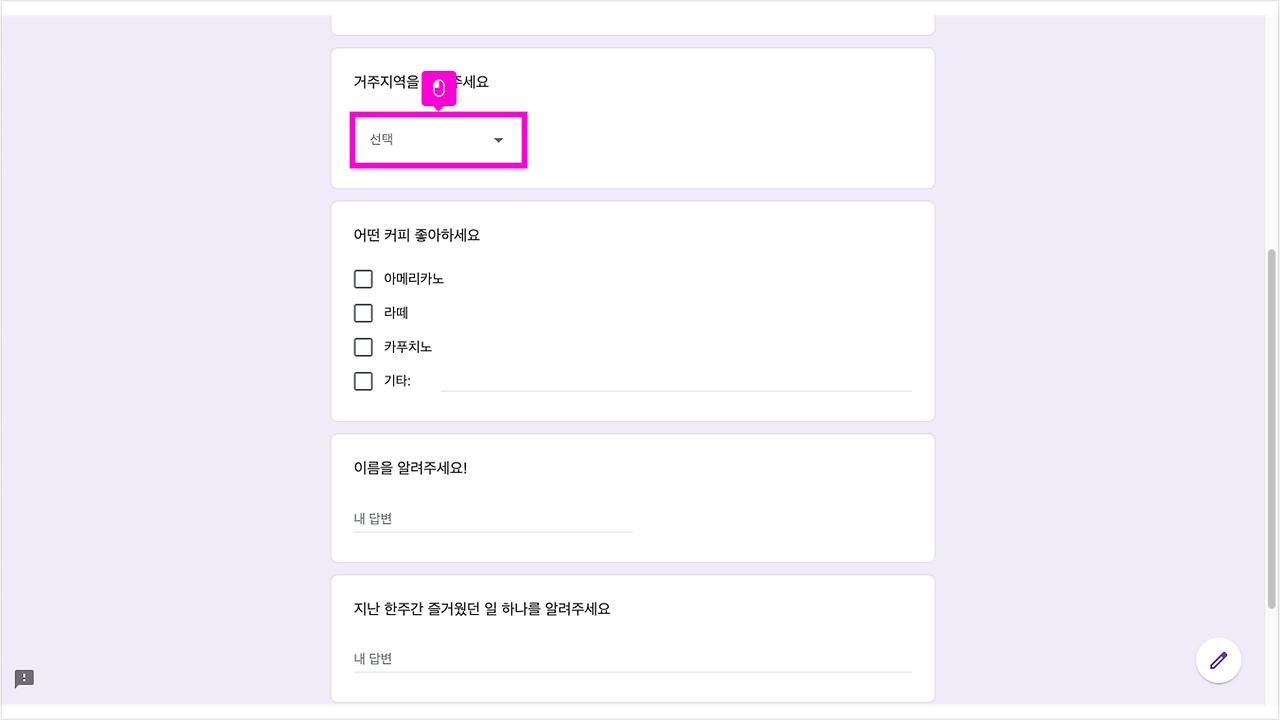This screenshot has width=1280, height=720.
Task: Enable the 기타 checkbox
Action: (x=363, y=381)
